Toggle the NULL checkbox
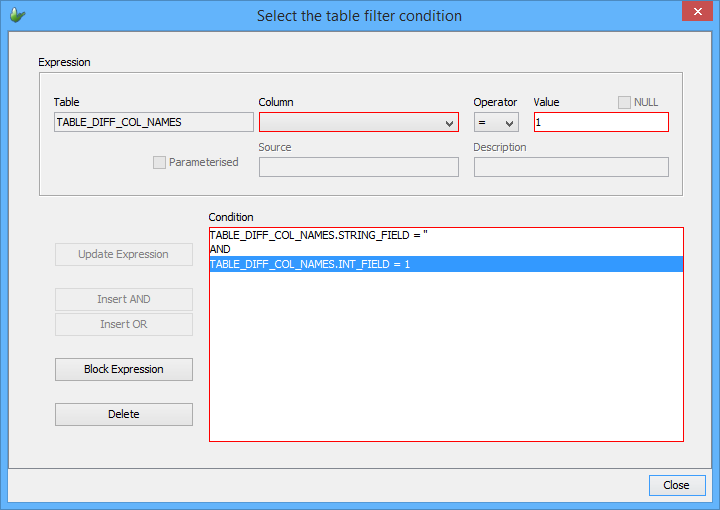The width and height of the screenshot is (720, 510). point(625,102)
